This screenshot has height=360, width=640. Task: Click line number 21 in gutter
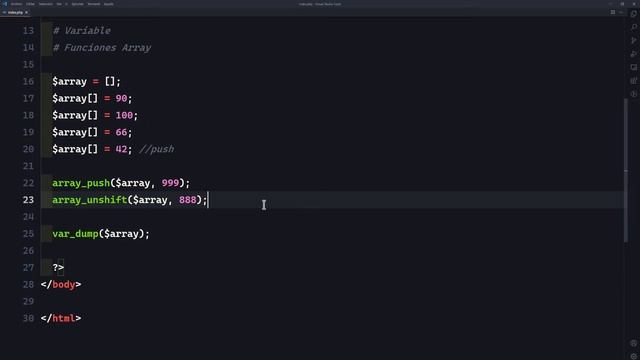point(28,166)
